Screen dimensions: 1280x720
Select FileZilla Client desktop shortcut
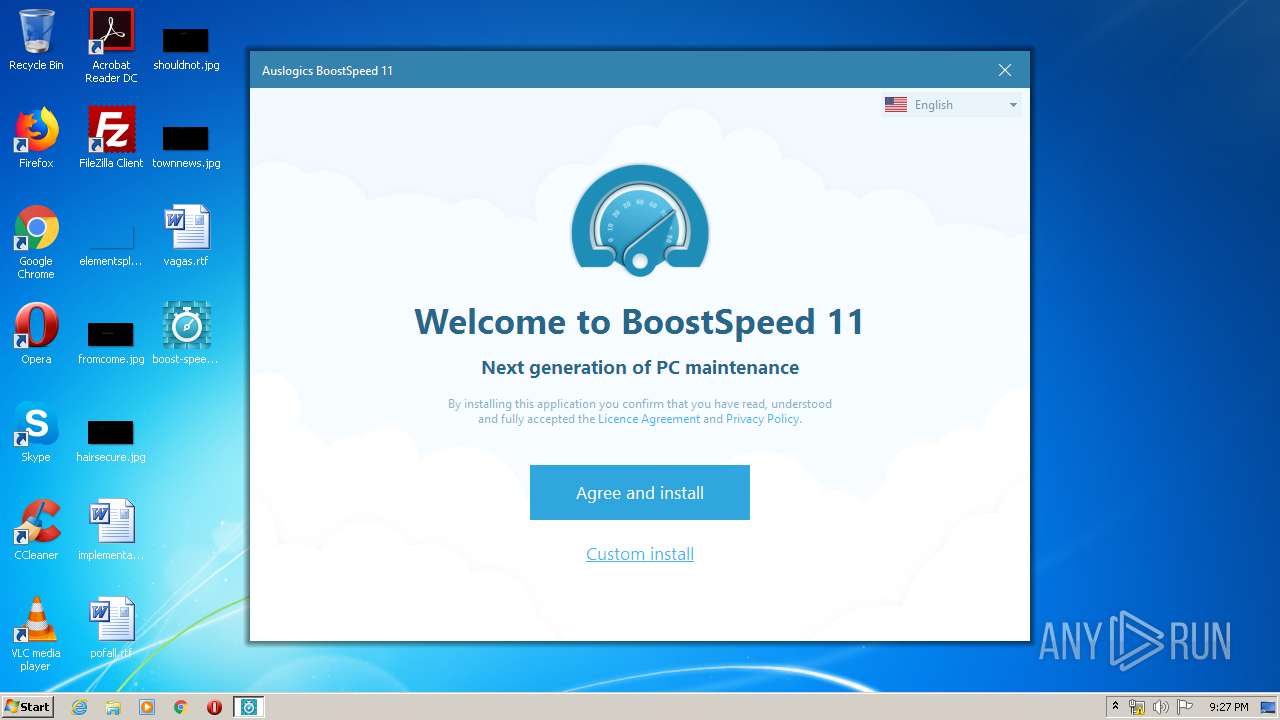[111, 138]
